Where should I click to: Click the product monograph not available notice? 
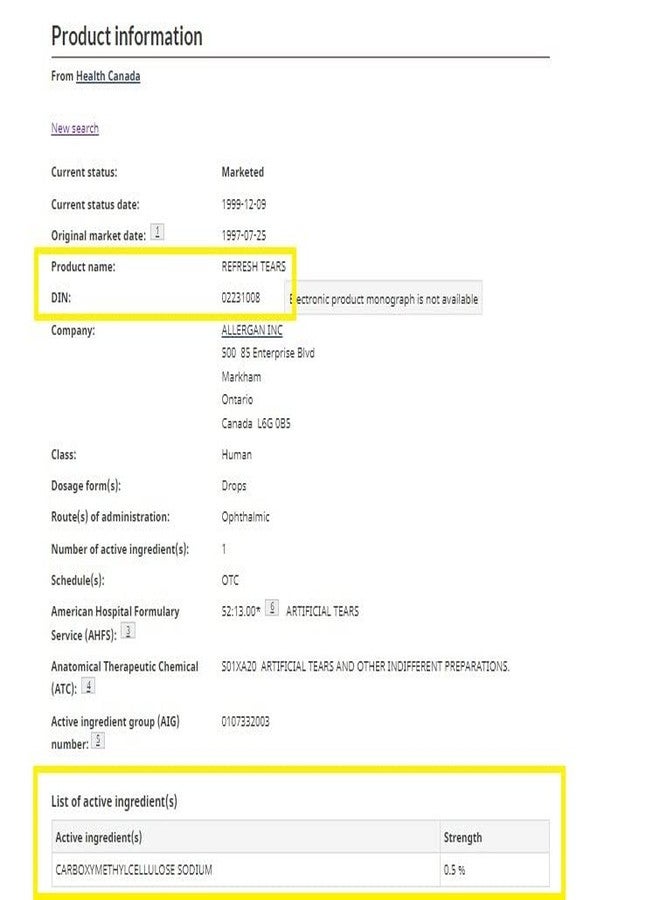(x=383, y=298)
